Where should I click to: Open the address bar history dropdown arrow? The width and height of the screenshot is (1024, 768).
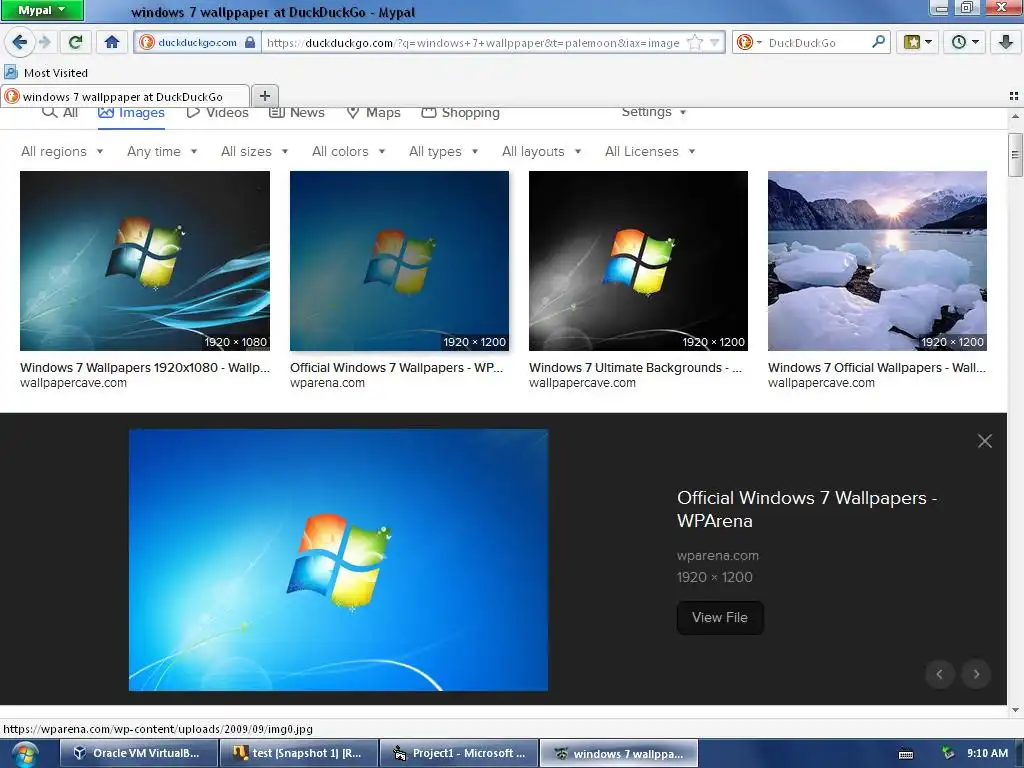(714, 42)
